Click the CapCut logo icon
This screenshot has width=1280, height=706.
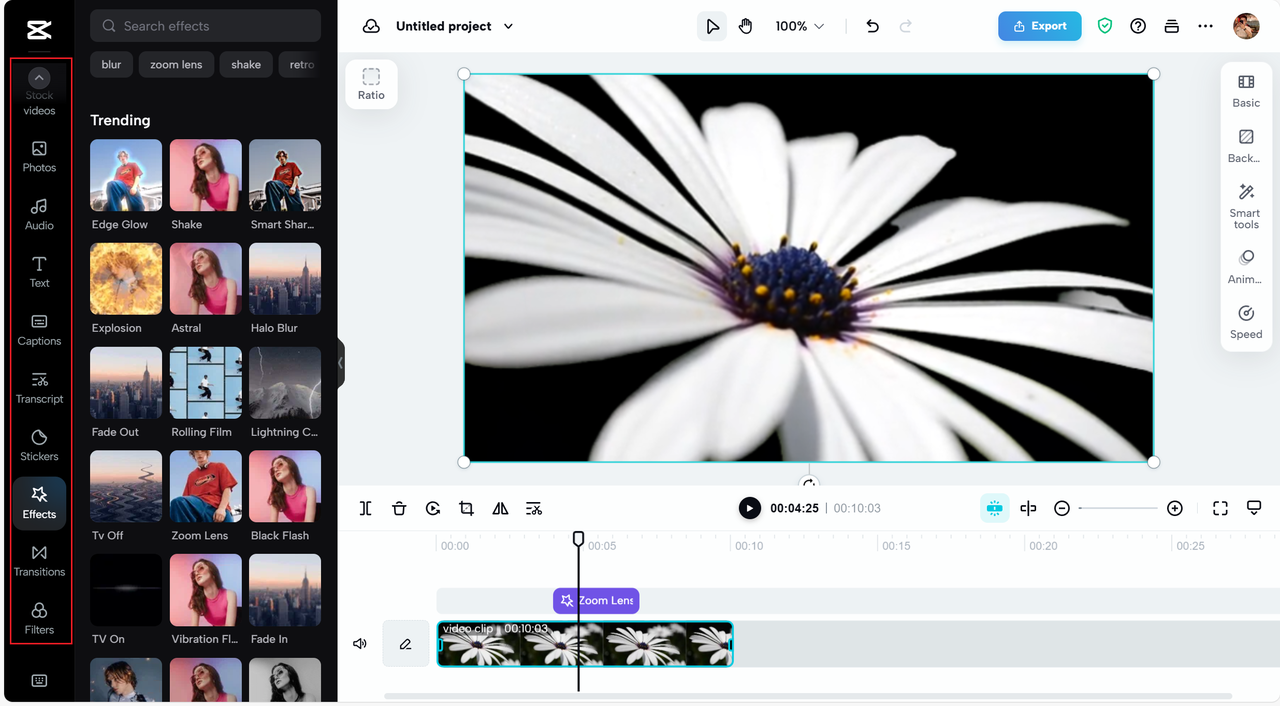pos(39,30)
